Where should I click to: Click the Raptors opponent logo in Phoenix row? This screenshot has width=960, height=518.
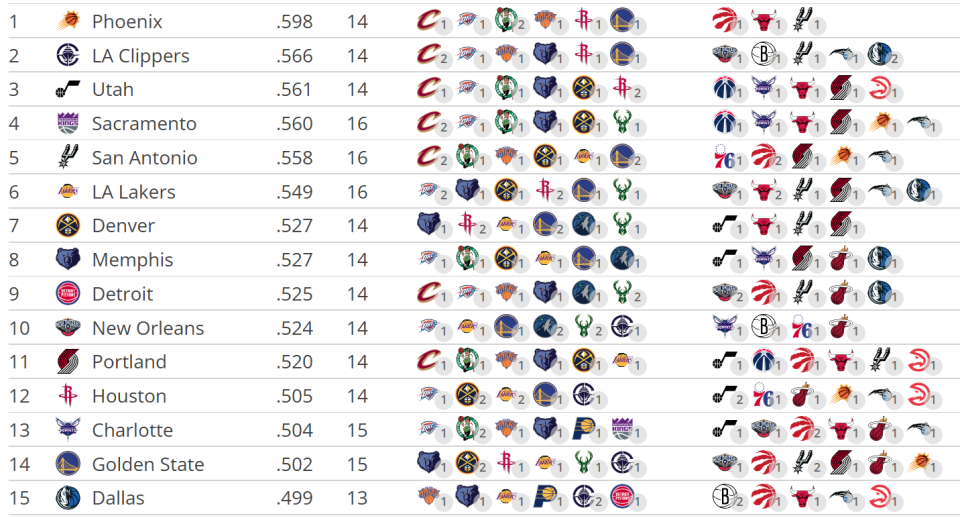click(723, 20)
